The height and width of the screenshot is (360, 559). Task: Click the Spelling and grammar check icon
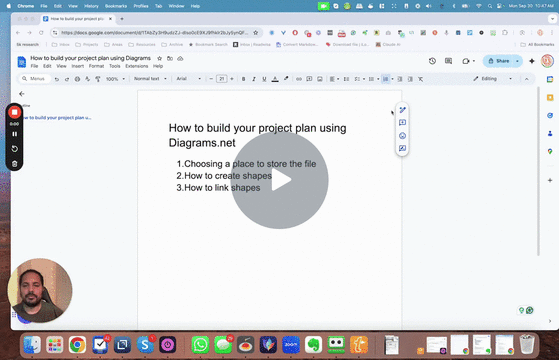pyautogui.click(x=87, y=79)
